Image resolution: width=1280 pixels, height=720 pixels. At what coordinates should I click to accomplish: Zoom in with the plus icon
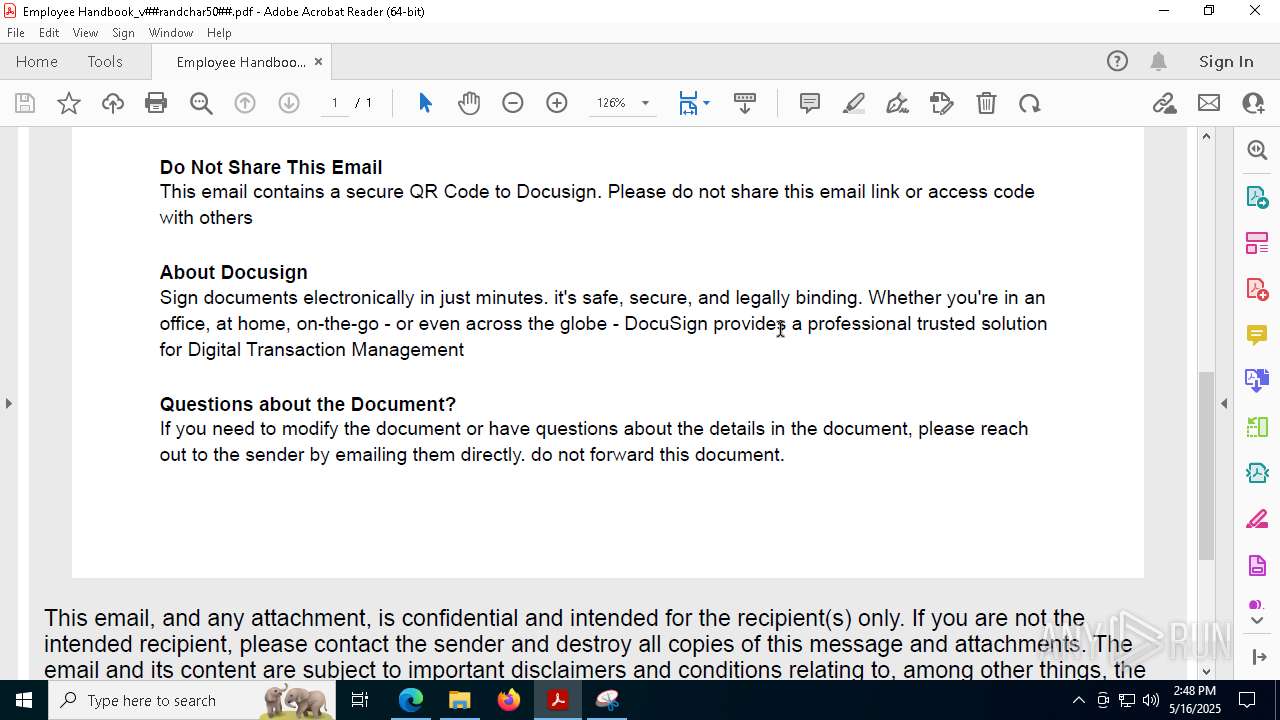[557, 103]
